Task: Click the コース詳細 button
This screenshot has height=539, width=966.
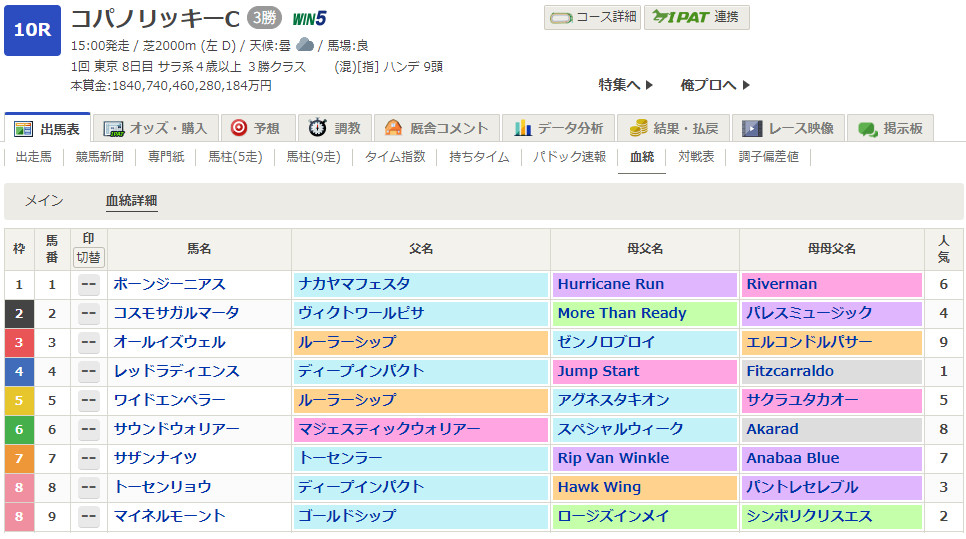Action: point(592,17)
